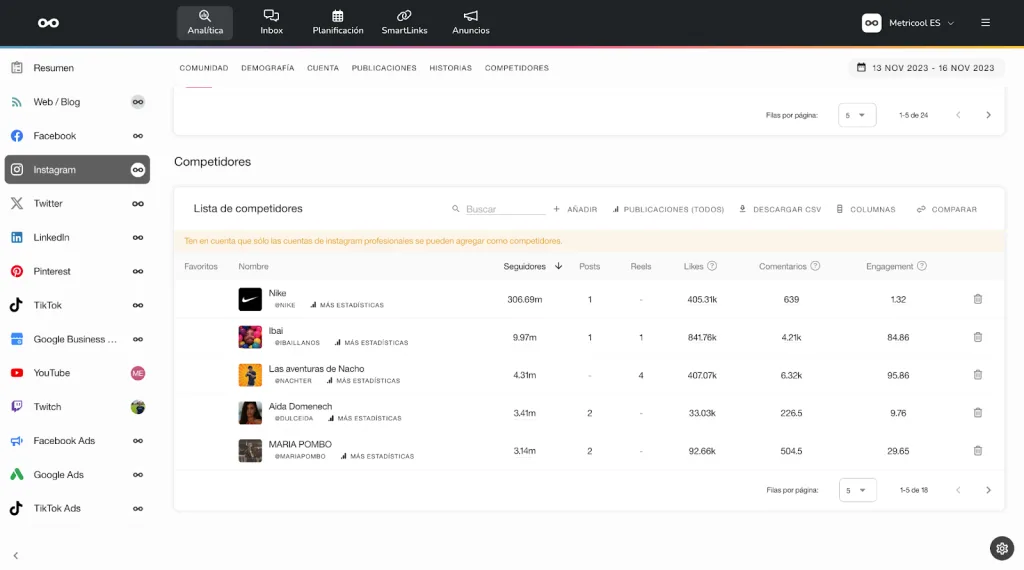Image resolution: width=1024 pixels, height=570 pixels.
Task: Select LinkedIn in the sidebar
Action: pos(77,238)
